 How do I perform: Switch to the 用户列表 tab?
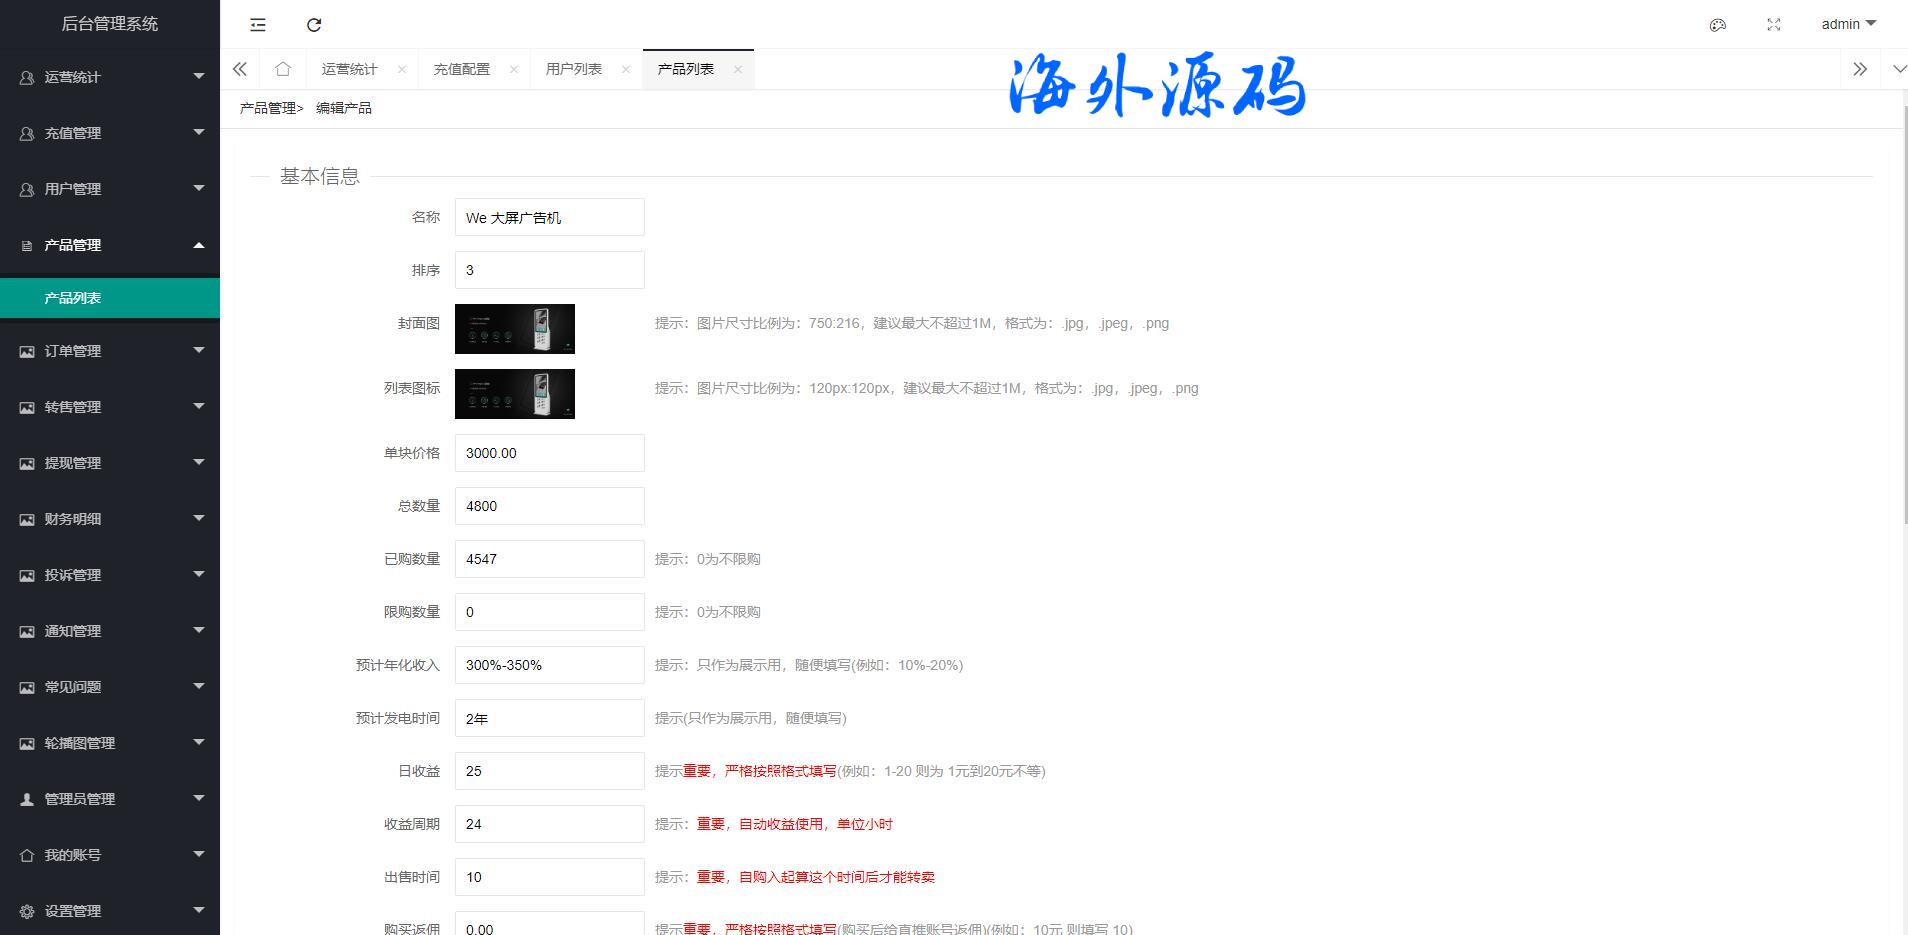coord(573,69)
